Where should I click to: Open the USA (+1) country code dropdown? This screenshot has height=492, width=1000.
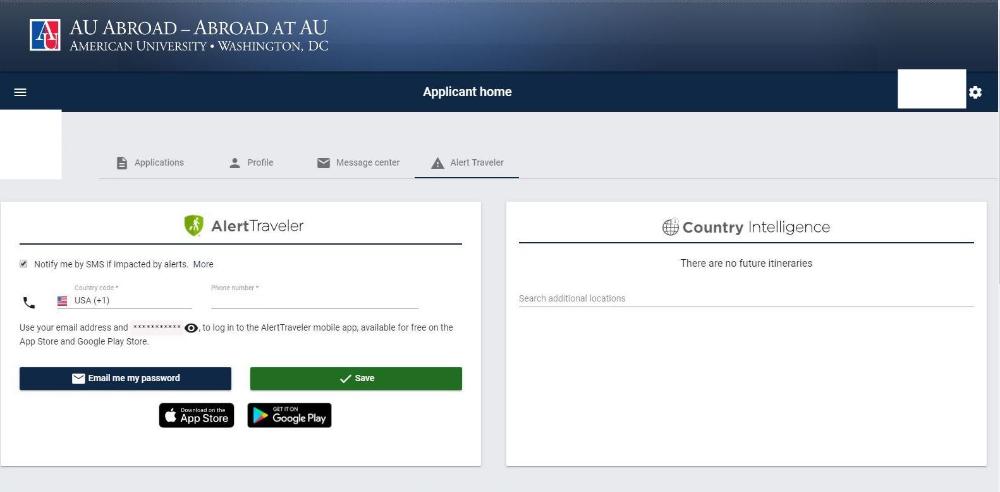(124, 300)
